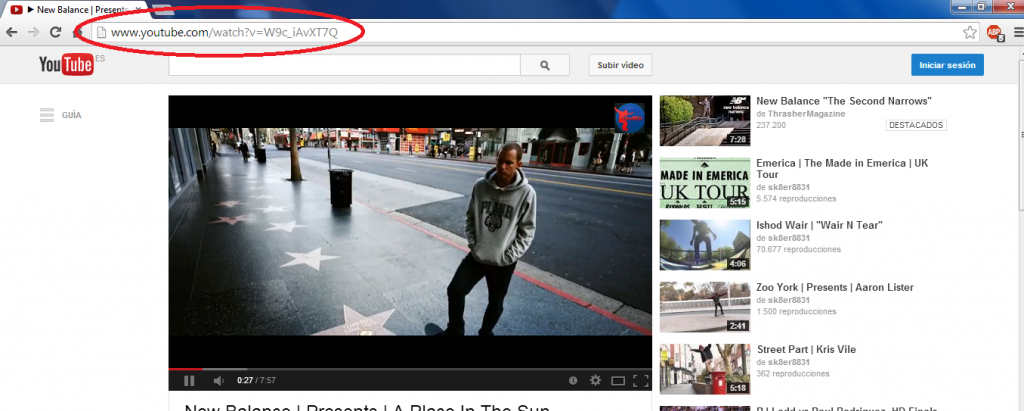Bookmark this page with the star icon
Screen dimensions: 1024x411
tap(970, 32)
